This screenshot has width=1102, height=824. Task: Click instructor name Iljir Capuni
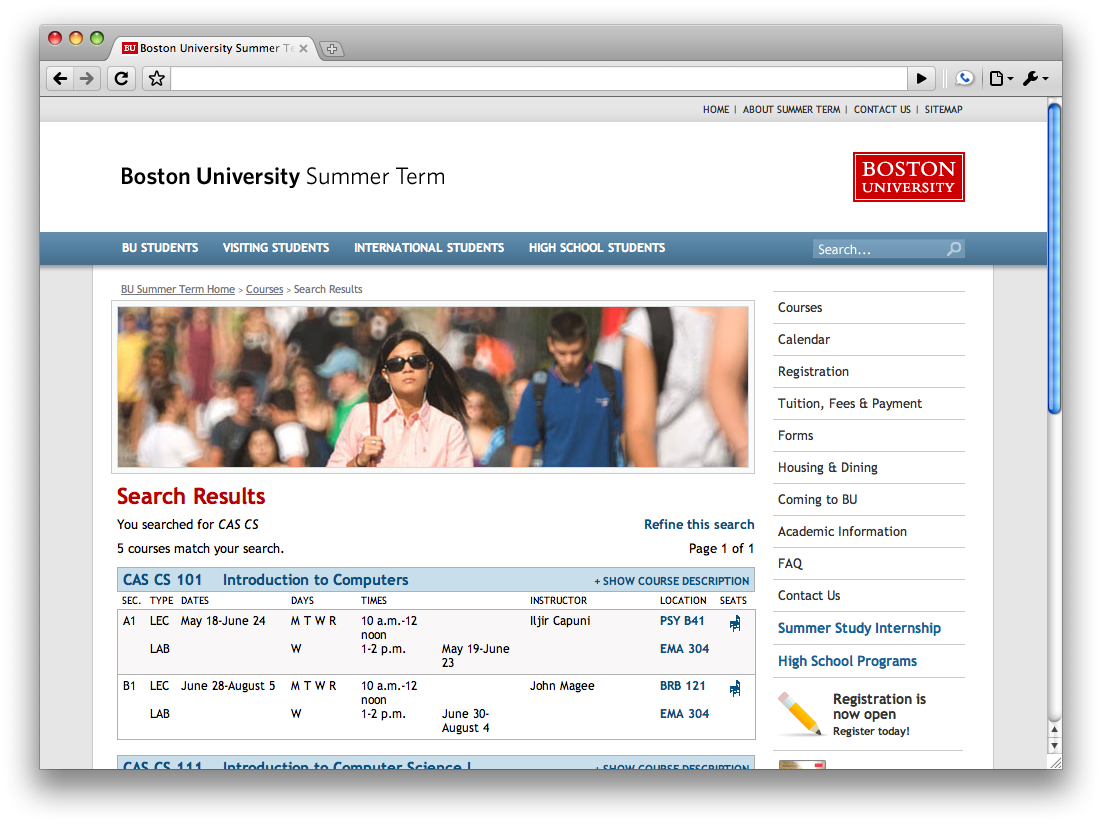coord(560,621)
